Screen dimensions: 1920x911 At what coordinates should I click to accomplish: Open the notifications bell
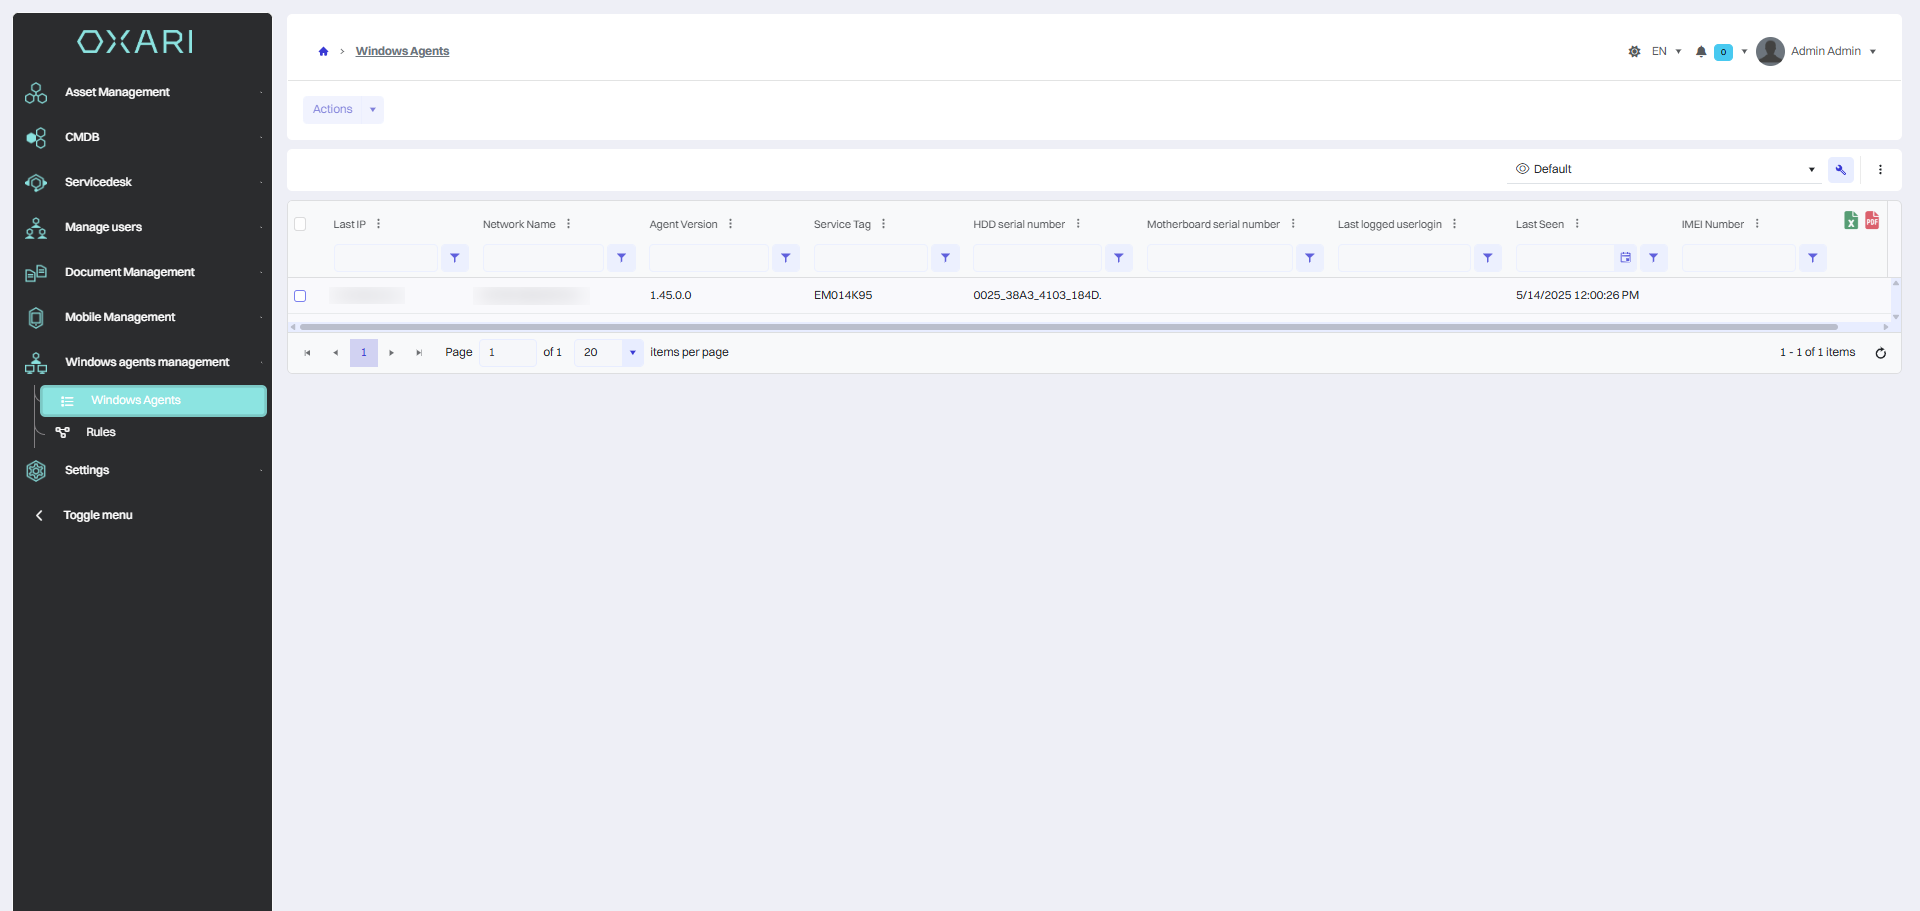tap(1701, 52)
